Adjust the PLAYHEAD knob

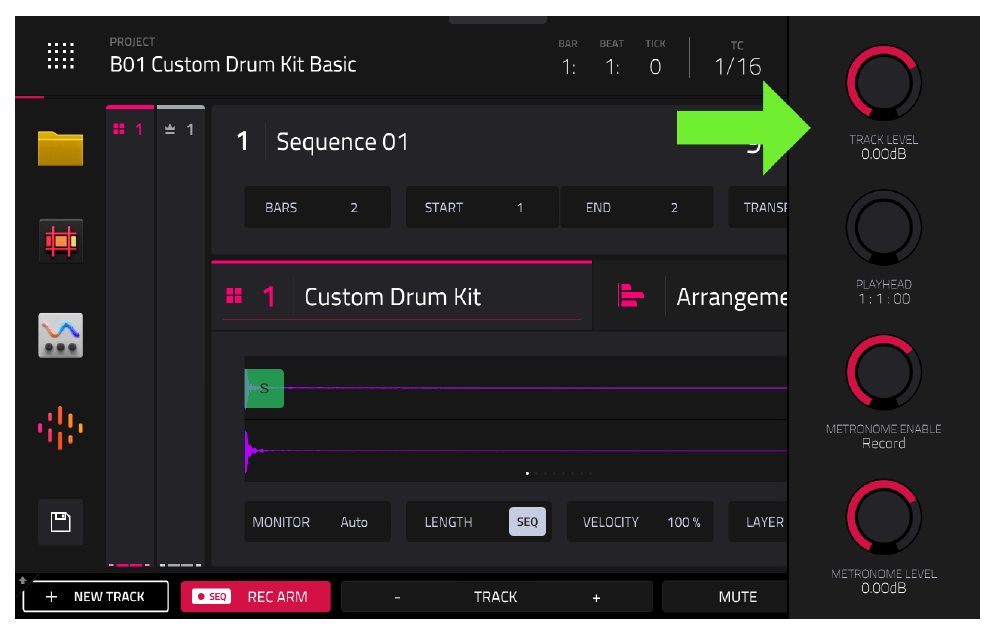(884, 228)
